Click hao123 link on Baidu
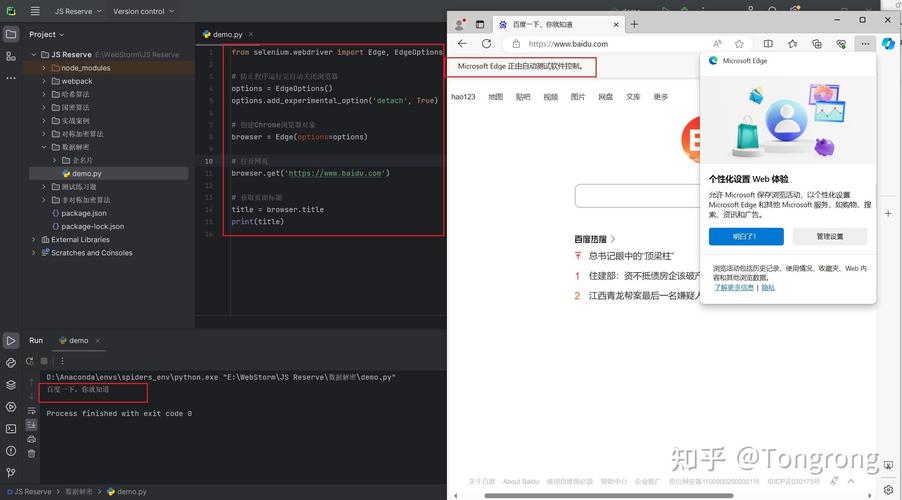Viewport: 902px width, 500px height. 463,97
